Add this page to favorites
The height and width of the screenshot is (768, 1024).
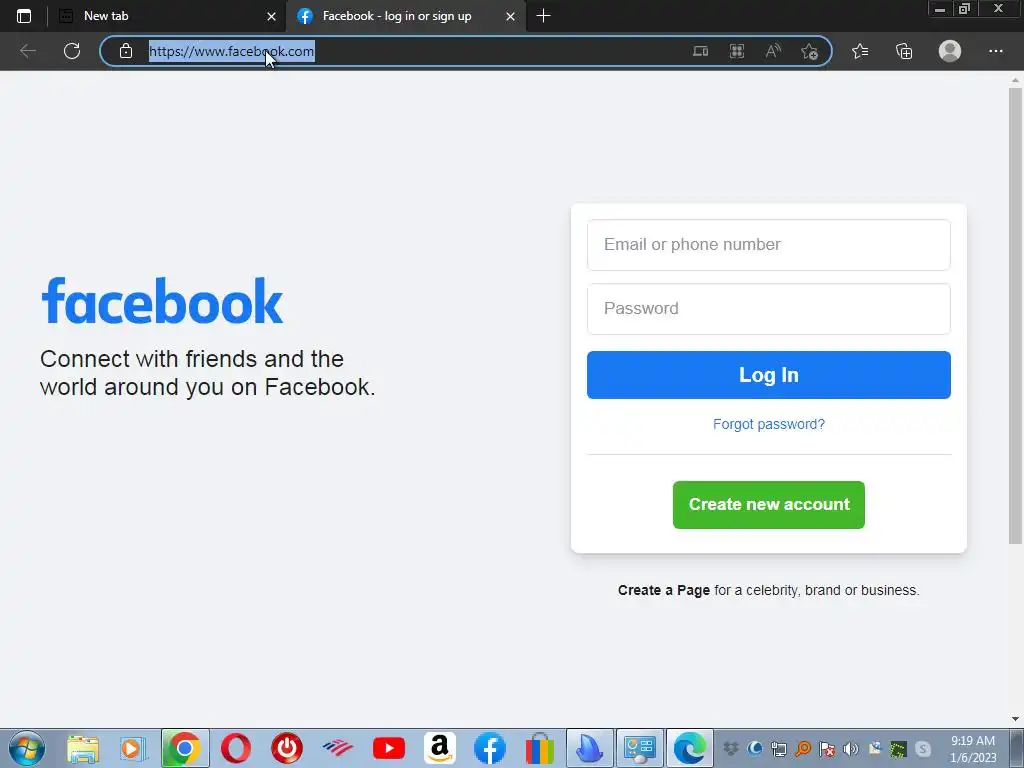(x=810, y=51)
